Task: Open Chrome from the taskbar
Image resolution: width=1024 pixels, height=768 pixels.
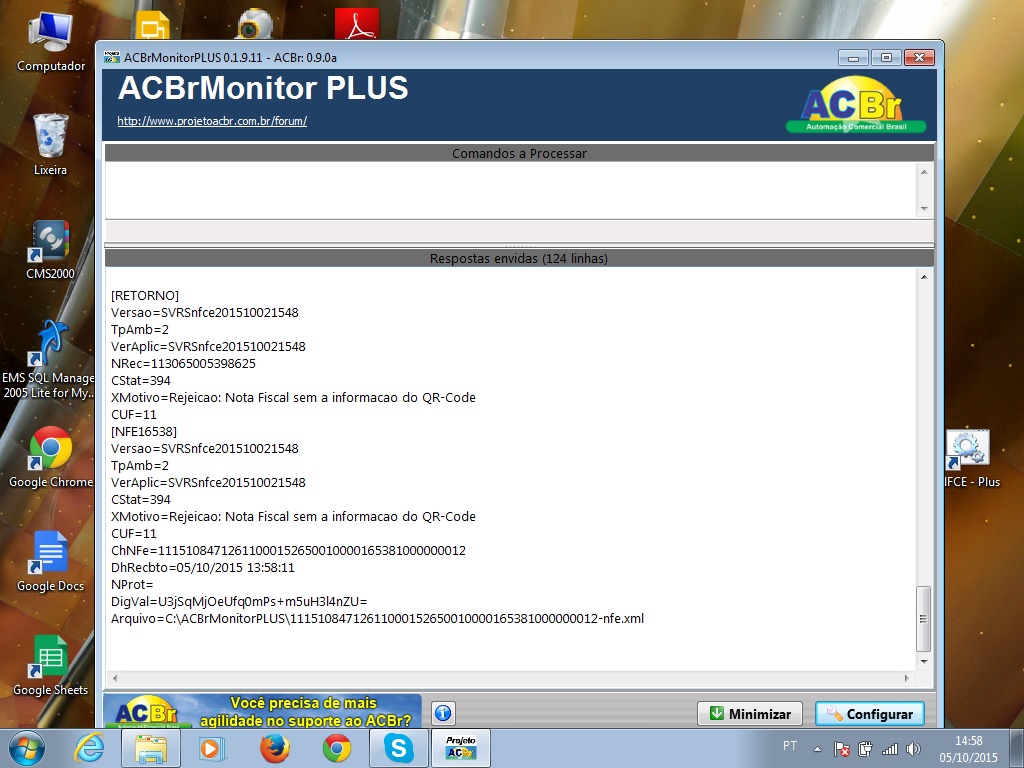Action: pos(336,748)
